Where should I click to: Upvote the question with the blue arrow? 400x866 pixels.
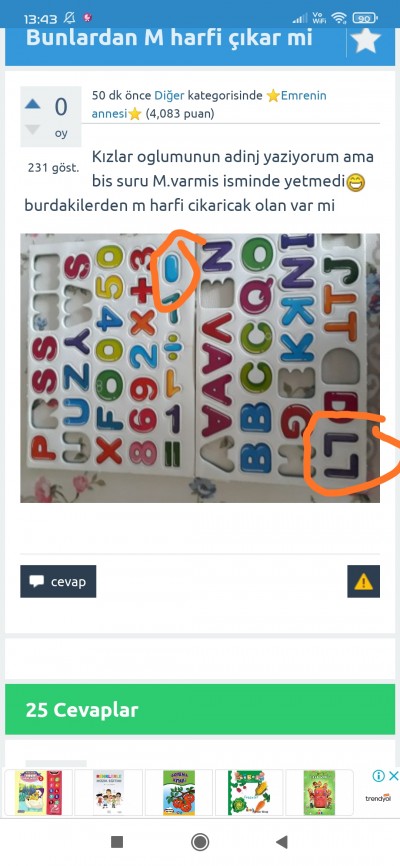click(33, 103)
